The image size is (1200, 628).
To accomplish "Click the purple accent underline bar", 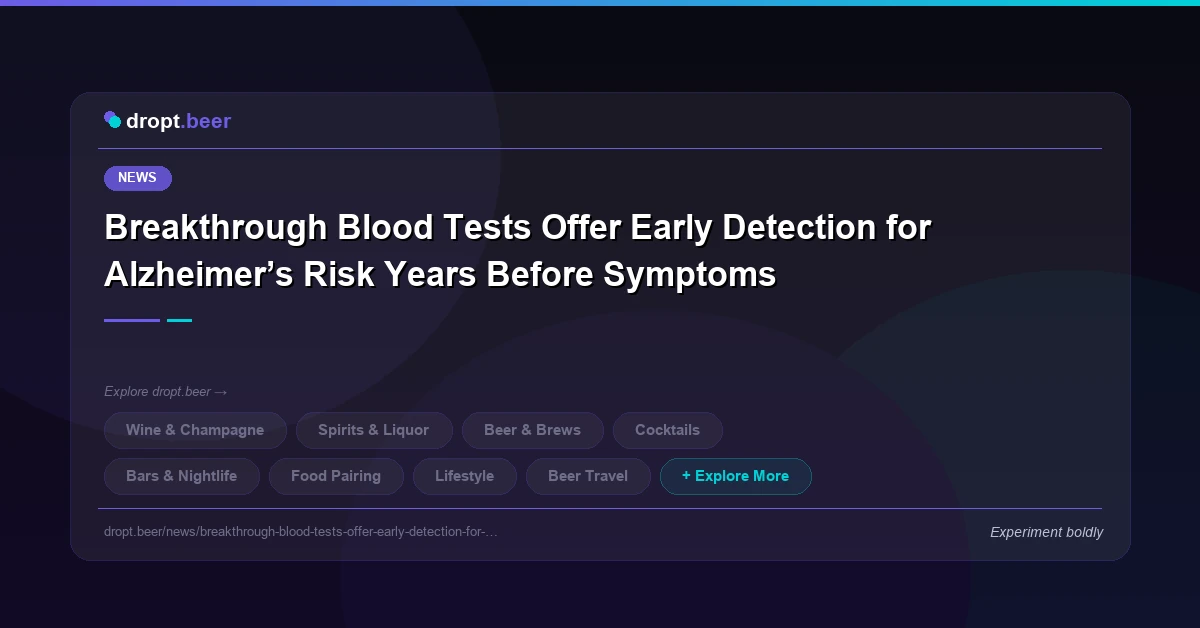I will tap(131, 320).
